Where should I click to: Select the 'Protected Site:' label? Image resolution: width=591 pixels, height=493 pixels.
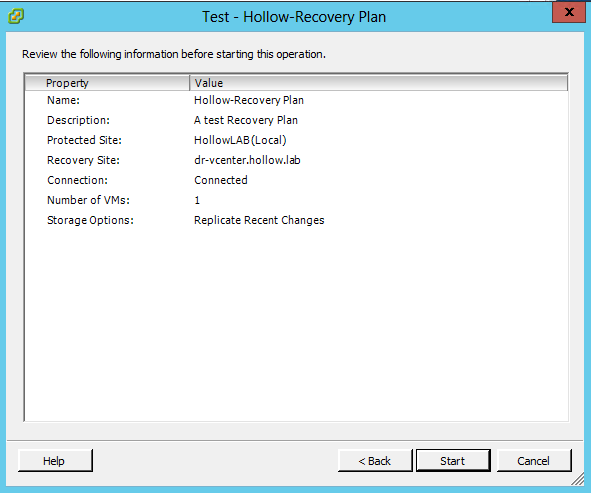click(x=84, y=140)
